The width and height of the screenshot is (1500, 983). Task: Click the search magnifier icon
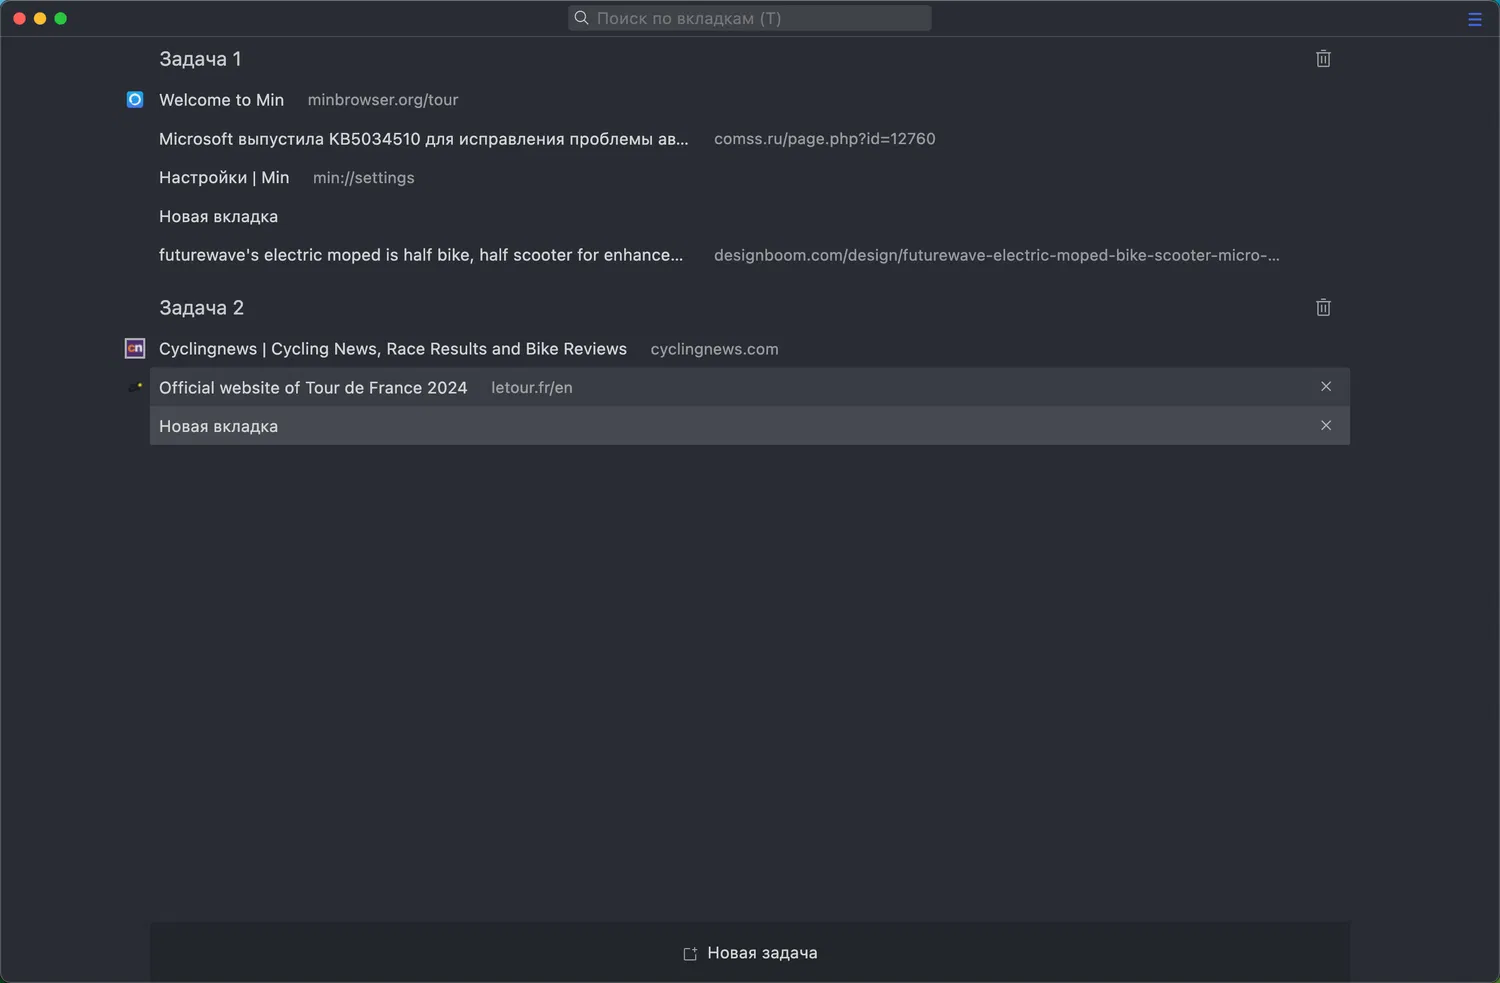click(581, 18)
